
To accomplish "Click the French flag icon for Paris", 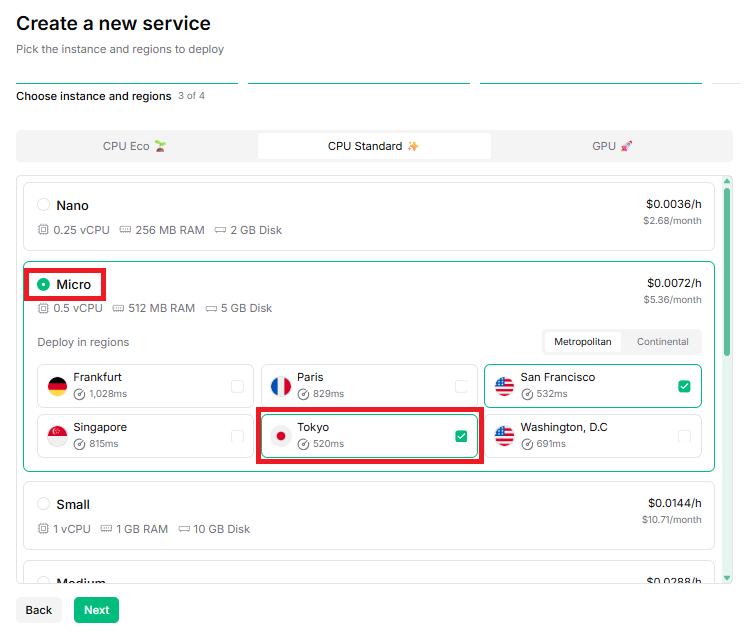I will [x=281, y=386].
